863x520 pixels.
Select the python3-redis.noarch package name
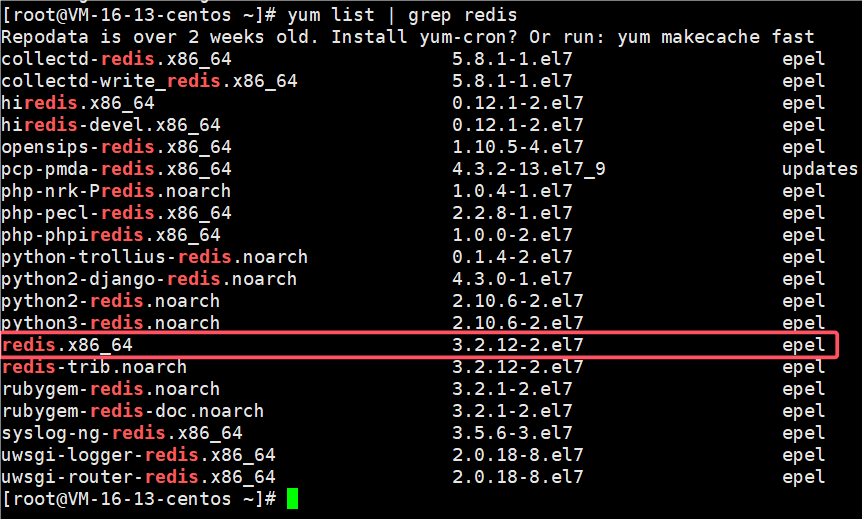(111, 322)
